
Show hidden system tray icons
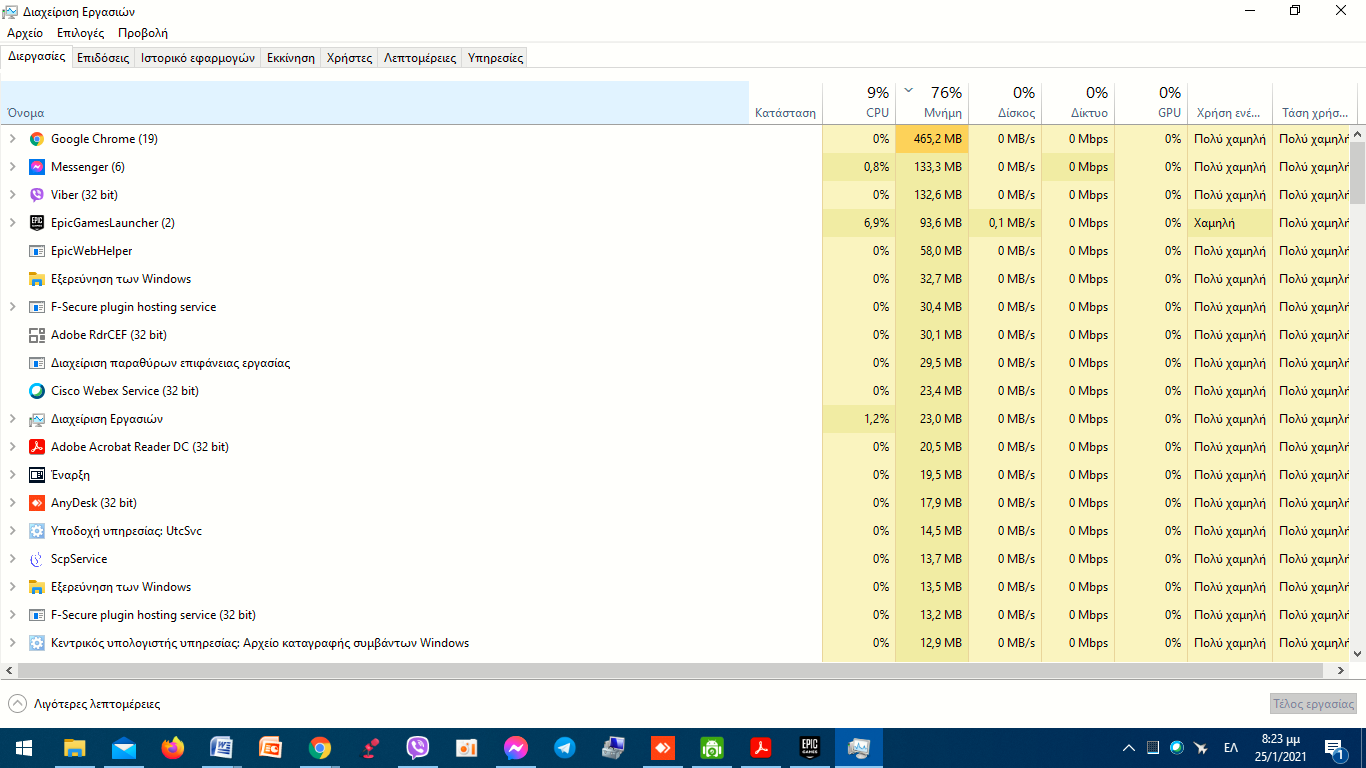click(1129, 748)
